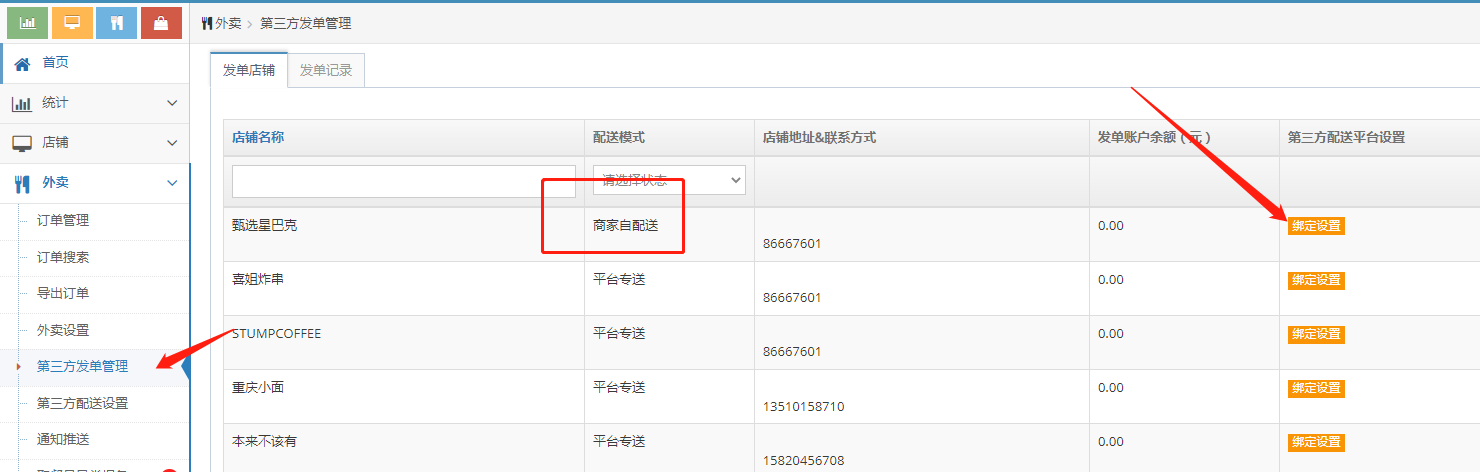Click the 店铺 monitor sidebar icon

click(22, 143)
